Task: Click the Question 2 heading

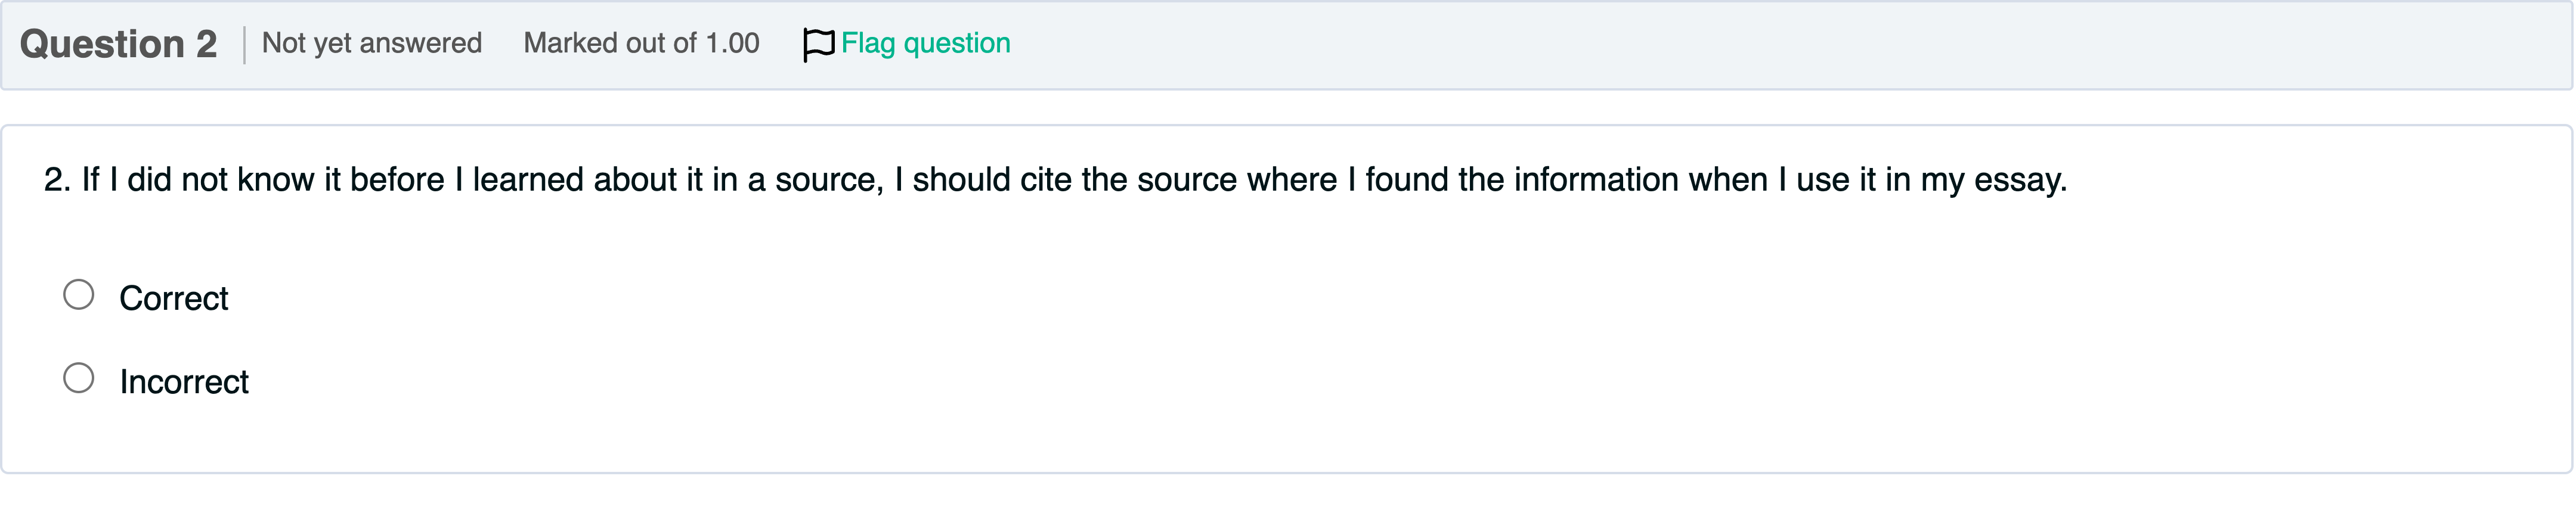Action: 118,44
